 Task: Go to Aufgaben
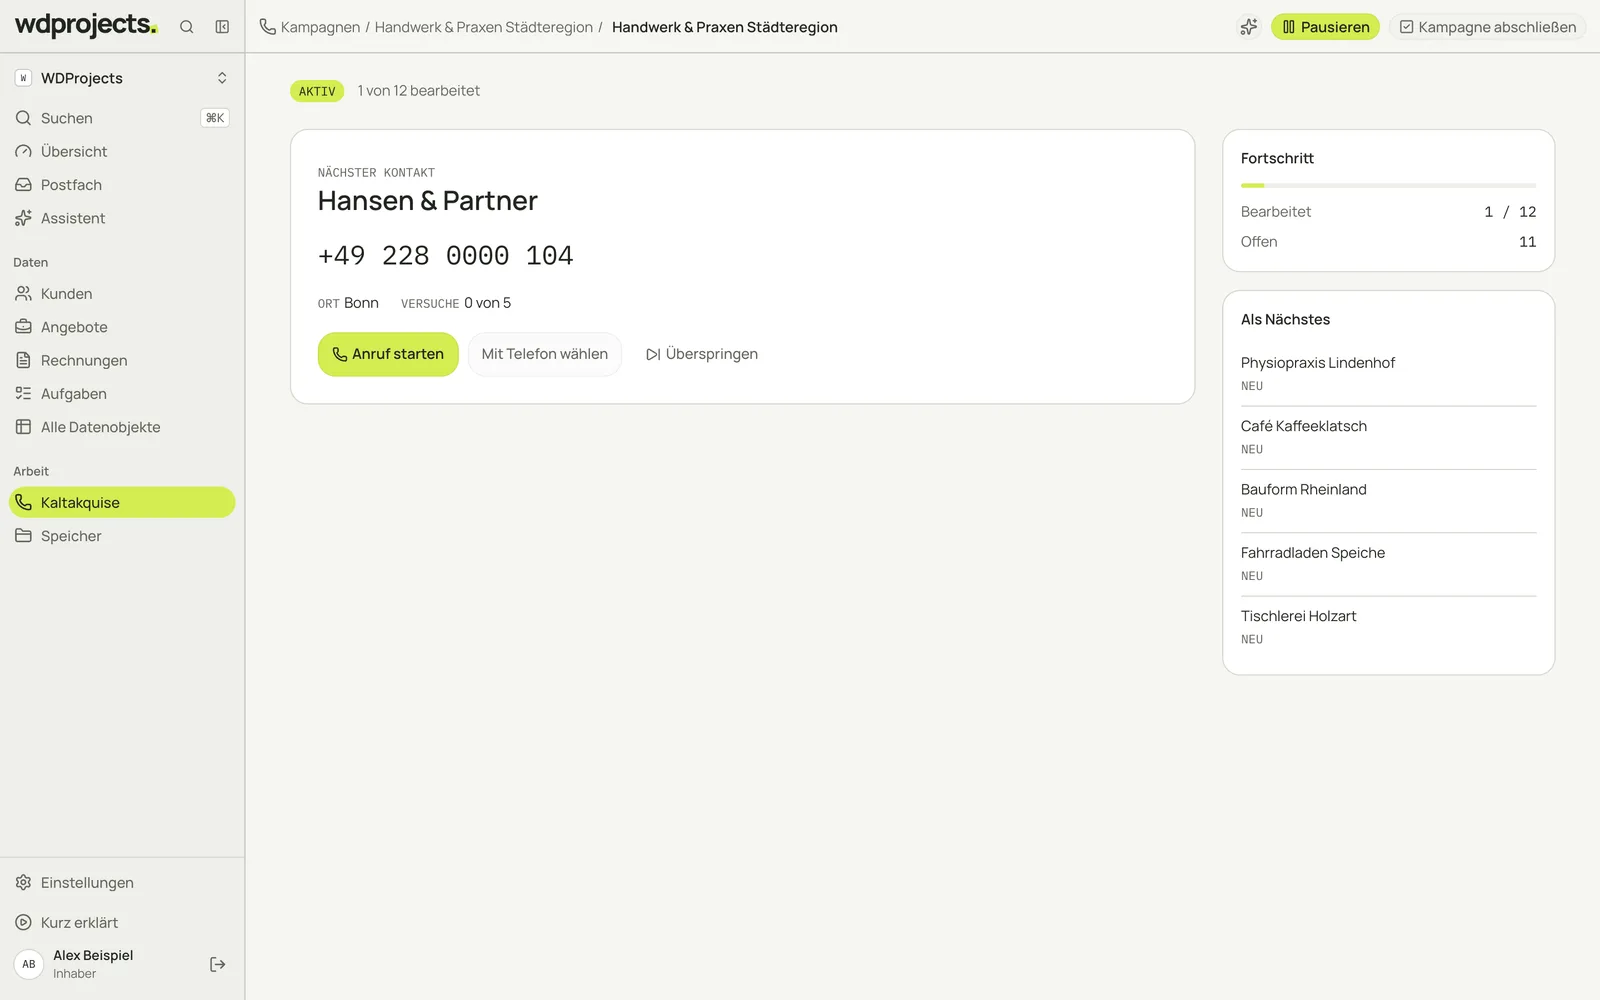[x=122, y=394]
